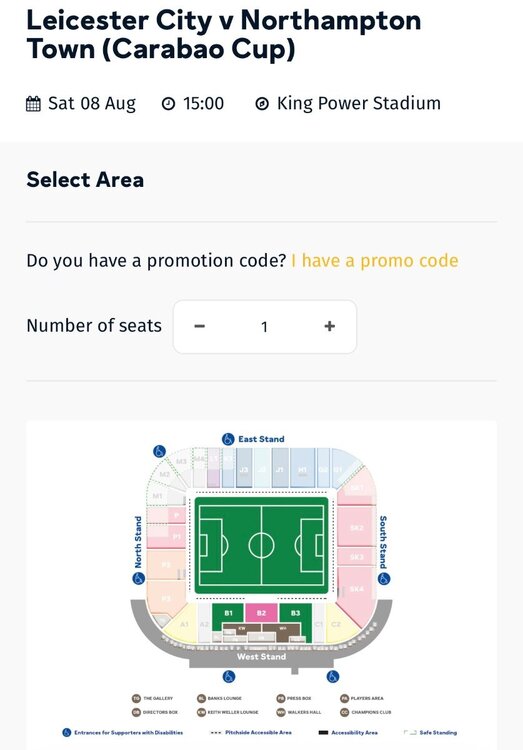Click the East Stand disability entrance icon
The height and width of the screenshot is (750, 523).
228,439
